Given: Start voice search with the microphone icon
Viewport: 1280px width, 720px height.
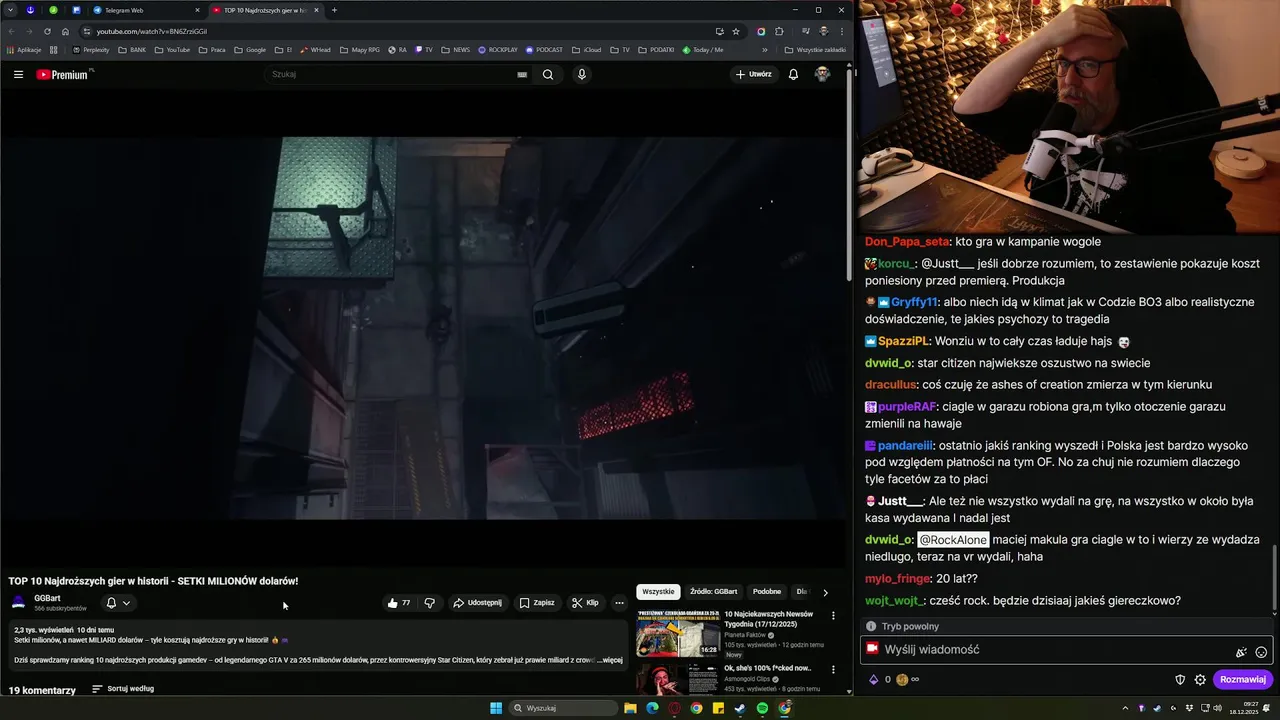Looking at the screenshot, I should click(x=581, y=74).
